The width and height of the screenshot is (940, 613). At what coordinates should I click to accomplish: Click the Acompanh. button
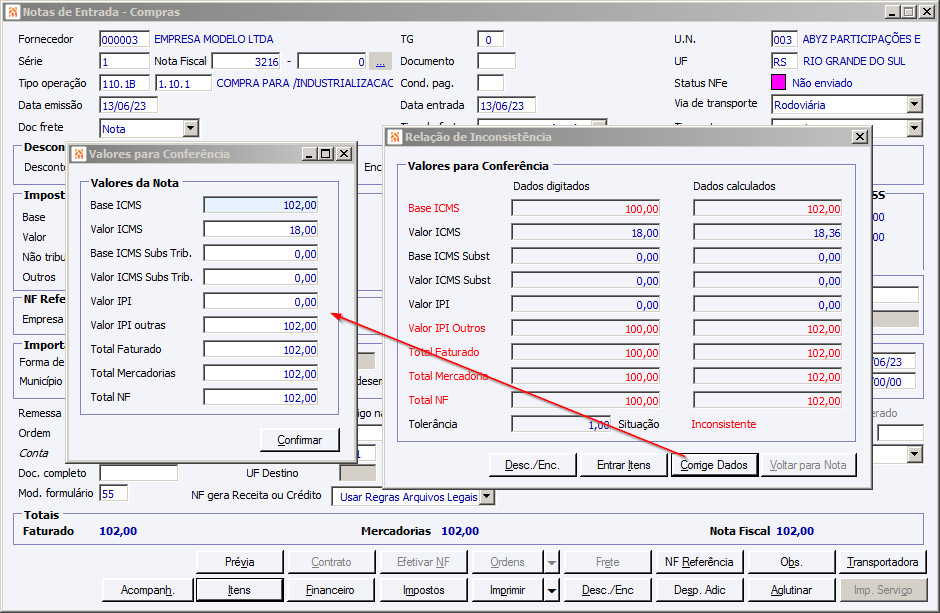click(147, 590)
